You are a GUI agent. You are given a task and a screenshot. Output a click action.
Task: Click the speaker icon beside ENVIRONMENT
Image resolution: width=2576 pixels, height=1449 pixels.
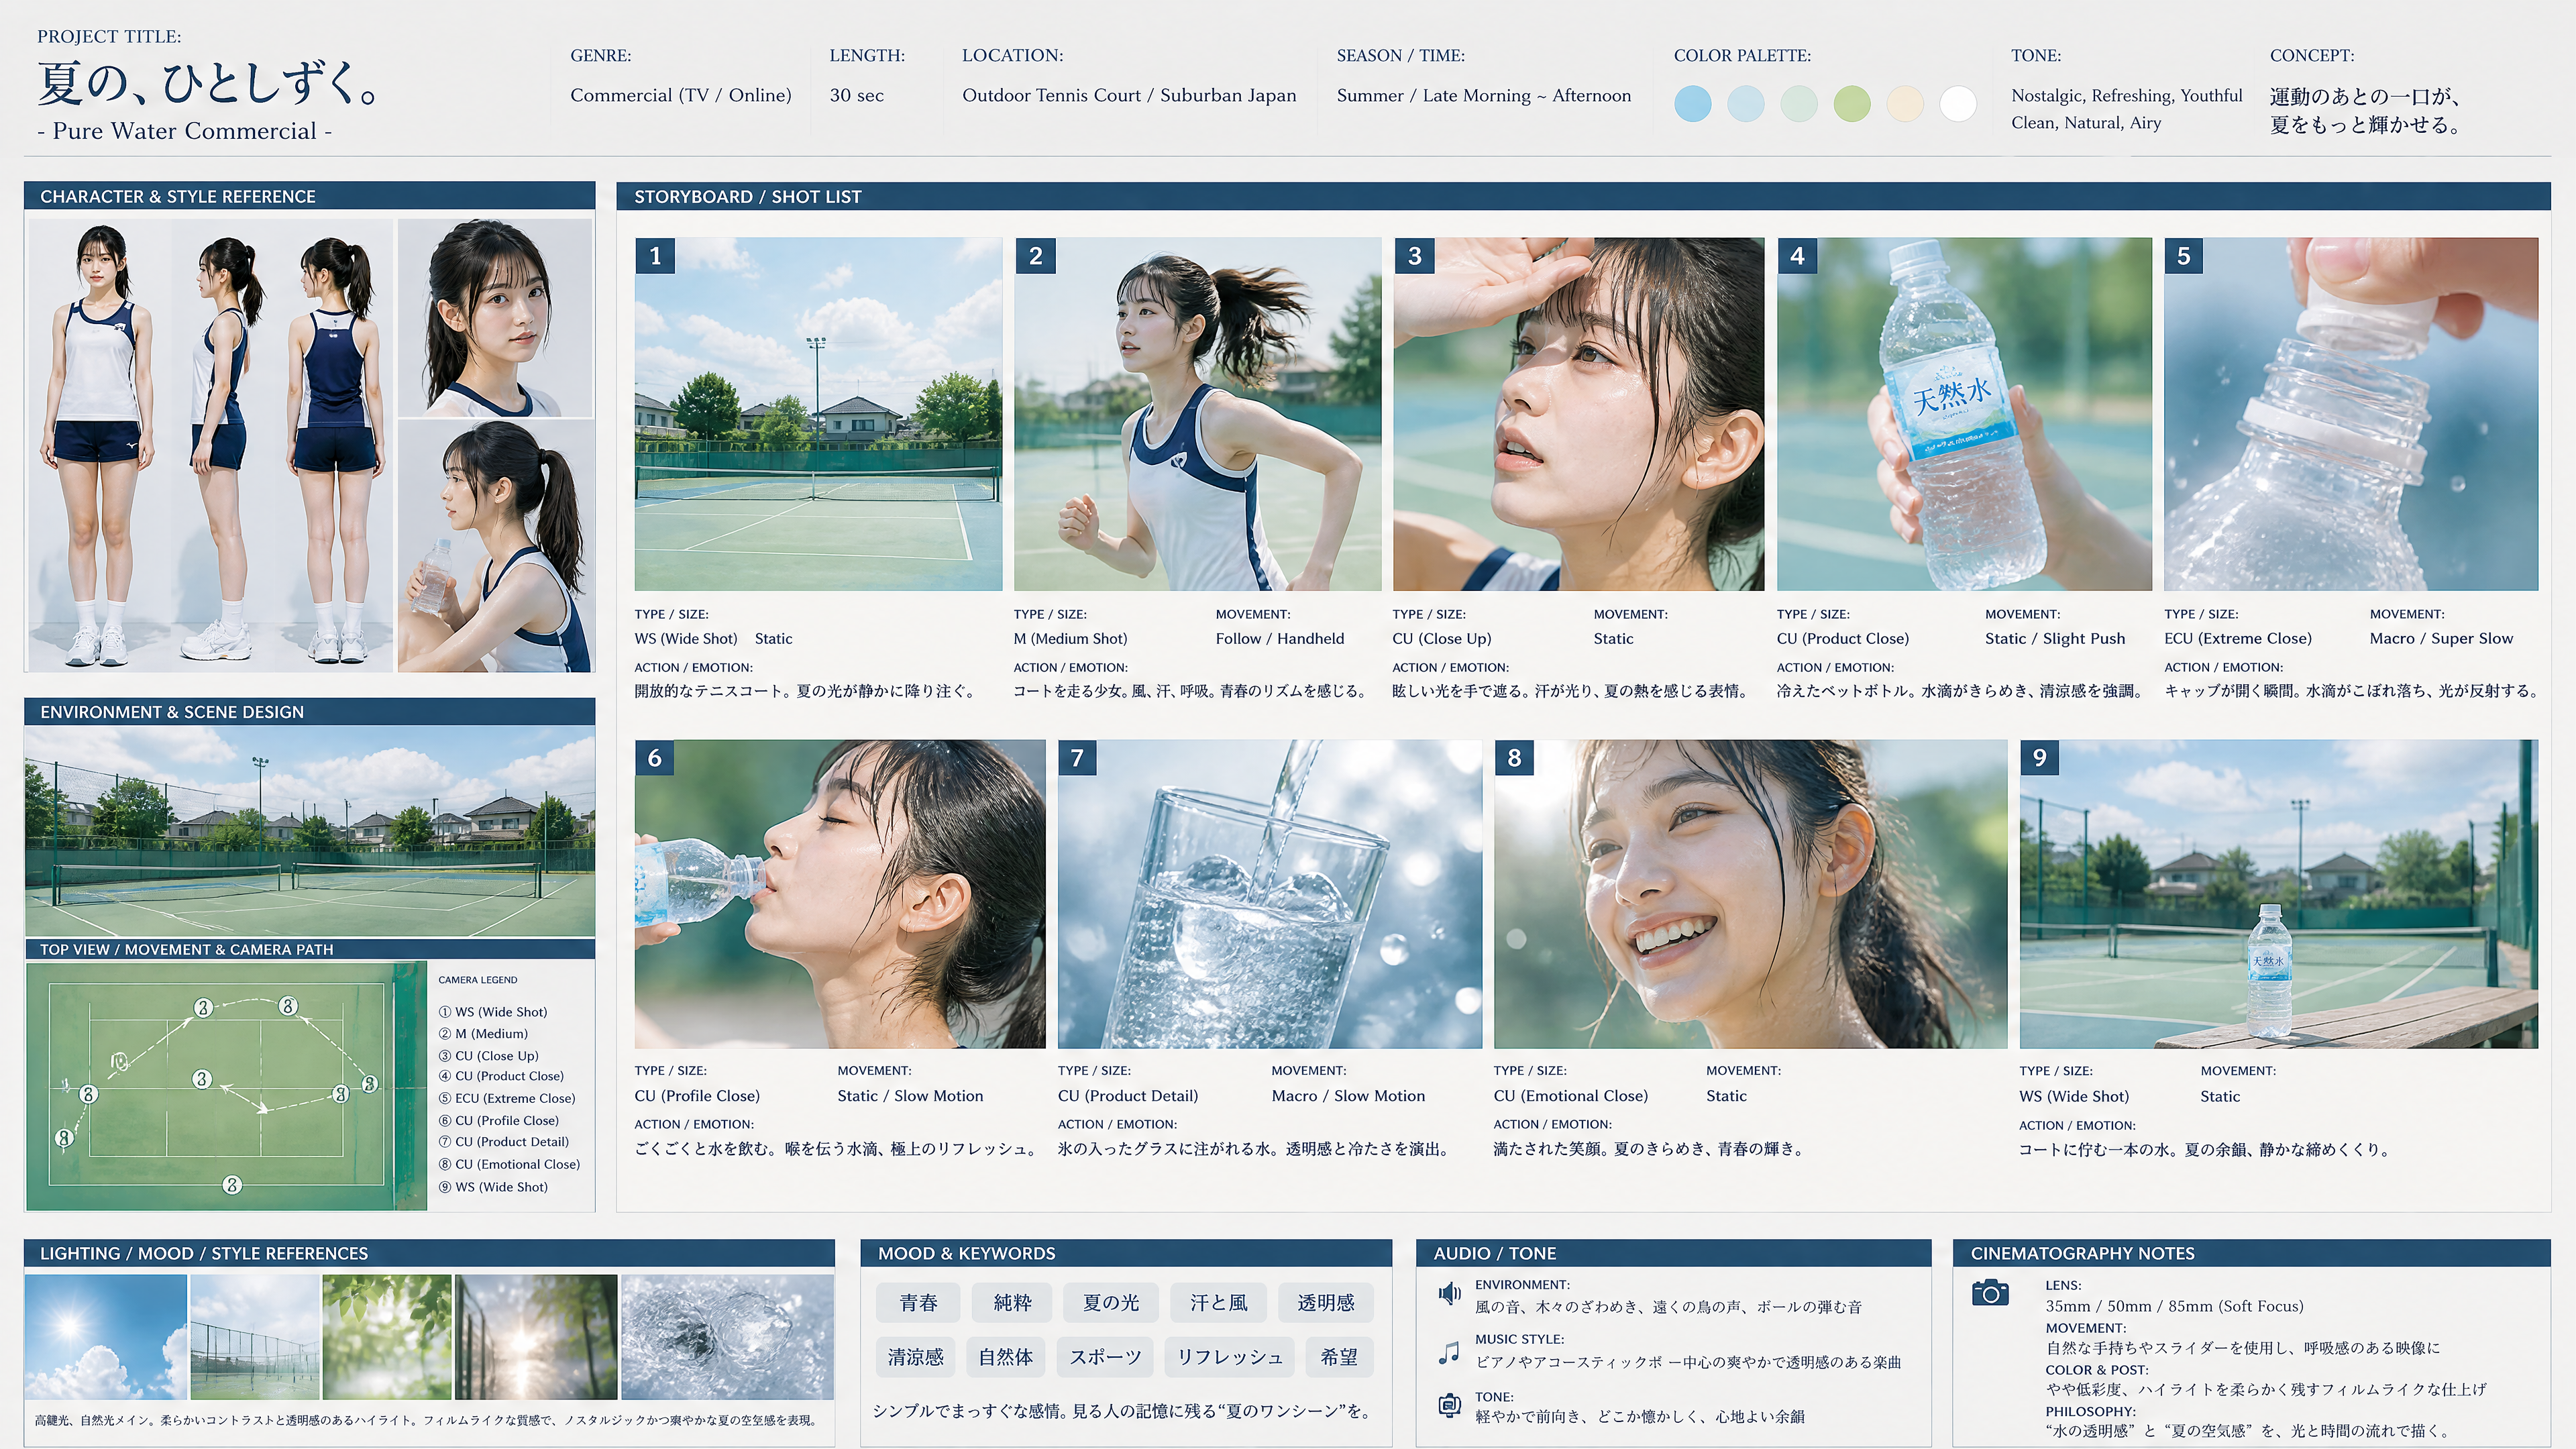[1448, 1294]
